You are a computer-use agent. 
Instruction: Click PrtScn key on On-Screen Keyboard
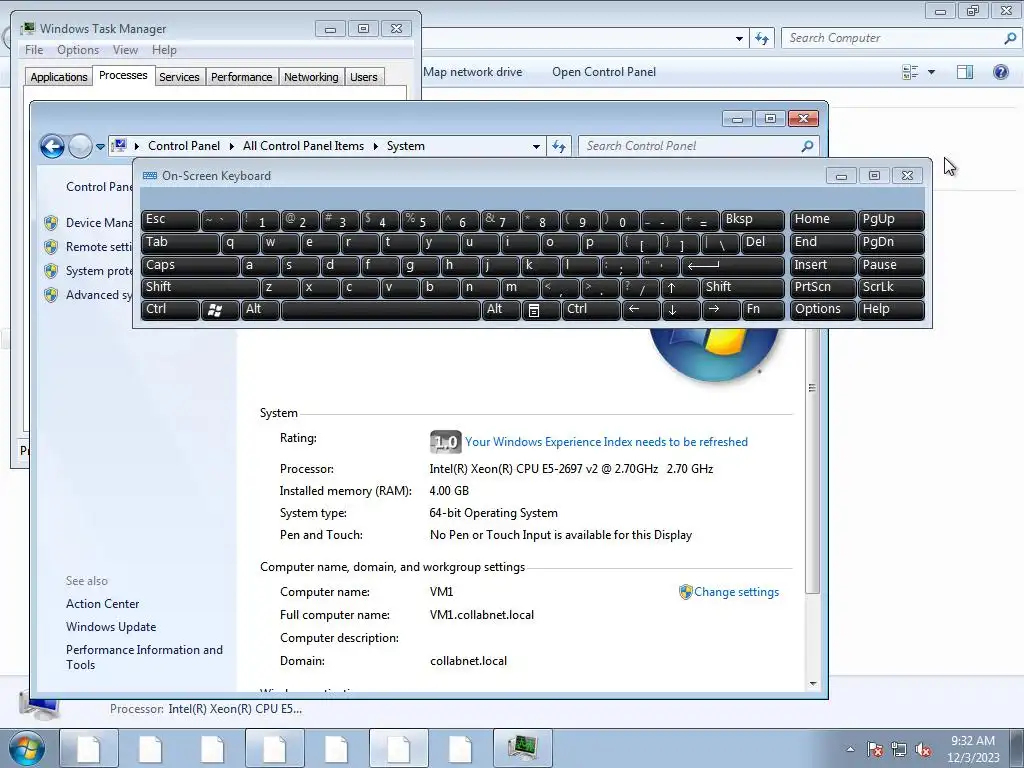click(x=823, y=287)
